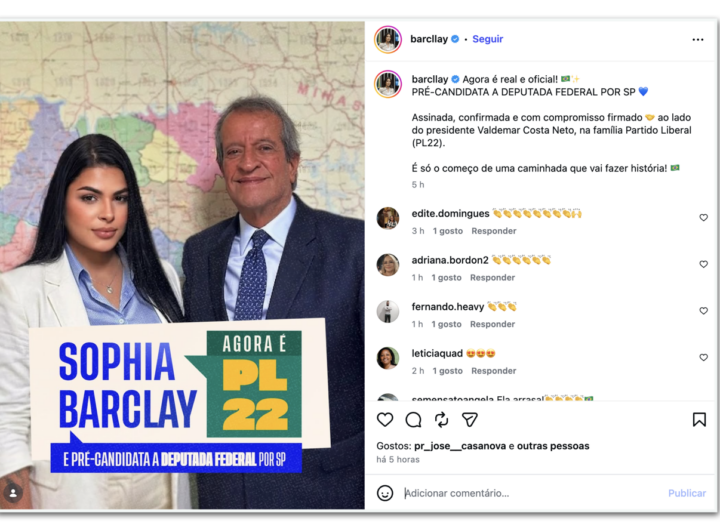Click the Publicar button
The width and height of the screenshot is (720, 530).
687,493
